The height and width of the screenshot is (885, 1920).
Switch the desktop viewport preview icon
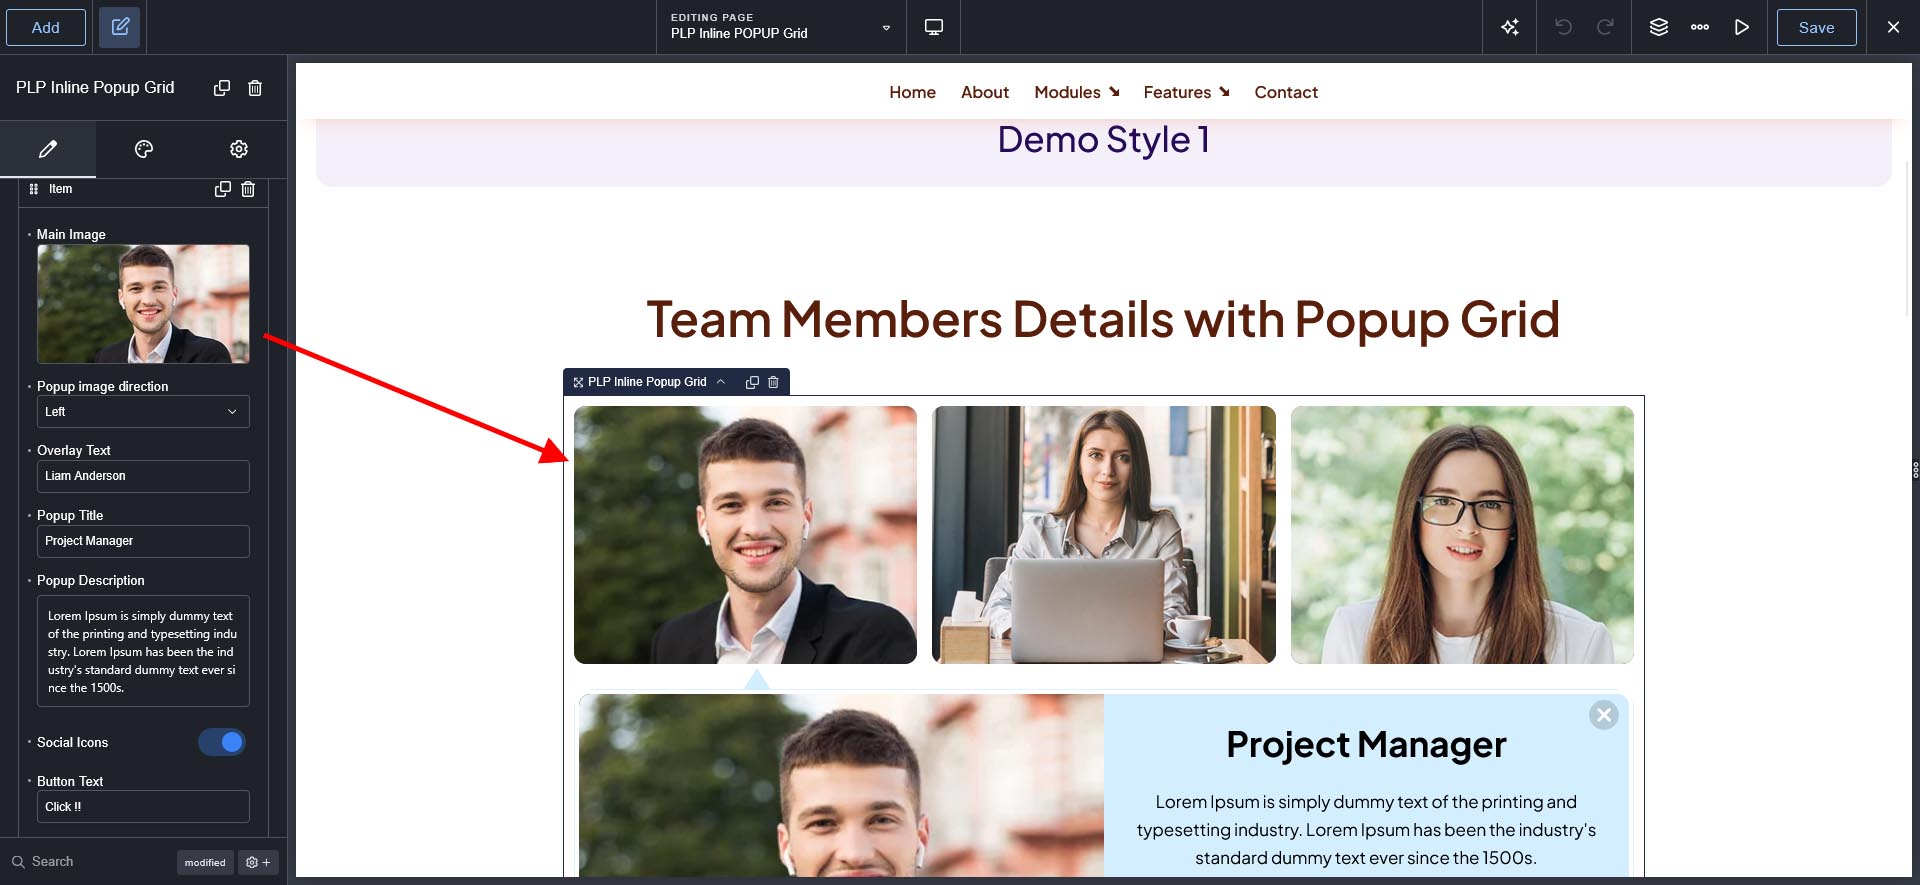tap(934, 27)
